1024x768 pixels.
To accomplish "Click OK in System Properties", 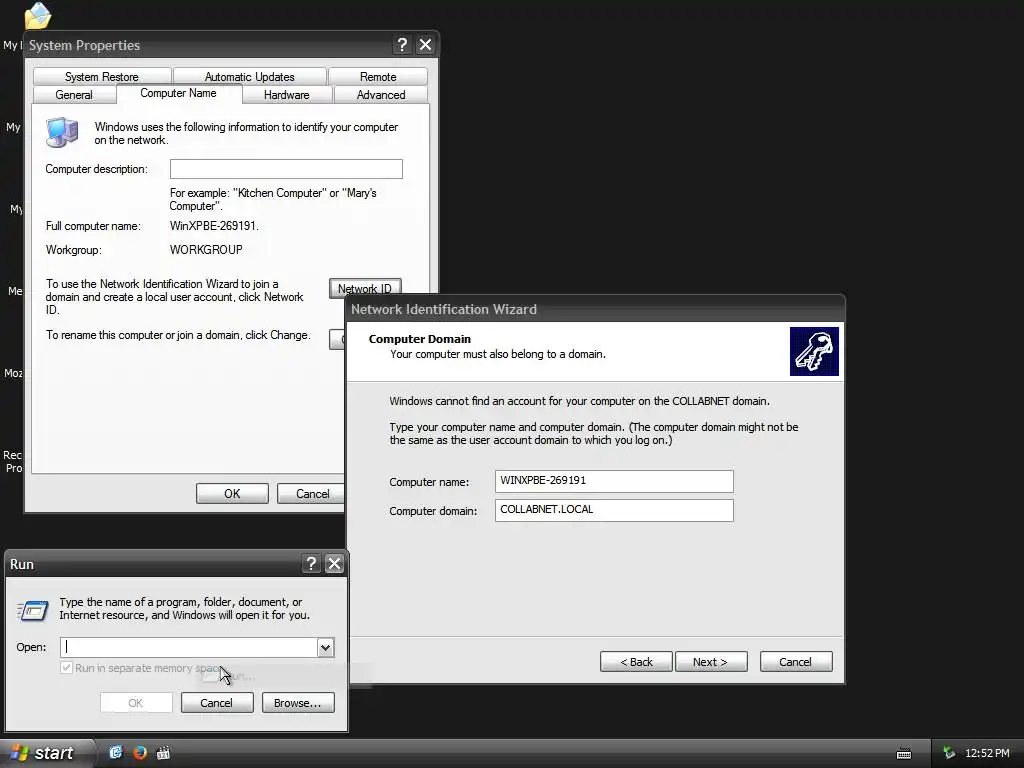I will [232, 494].
